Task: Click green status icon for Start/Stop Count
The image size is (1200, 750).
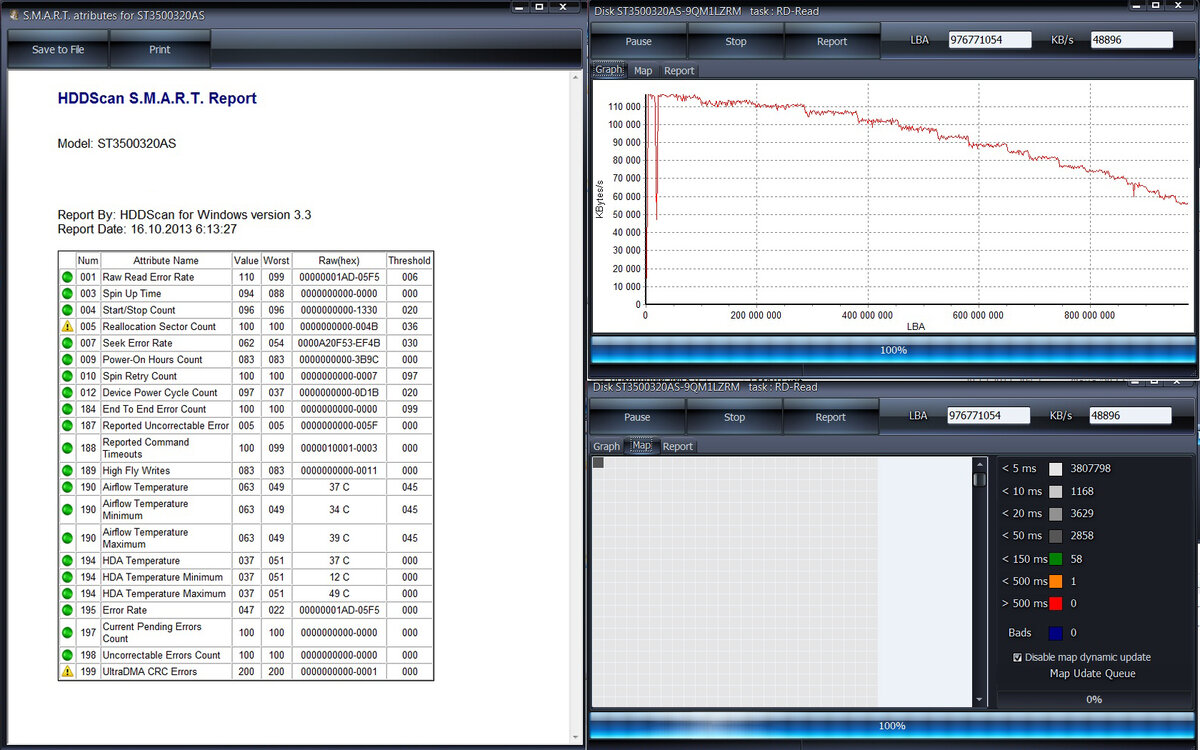Action: pyautogui.click(x=67, y=310)
